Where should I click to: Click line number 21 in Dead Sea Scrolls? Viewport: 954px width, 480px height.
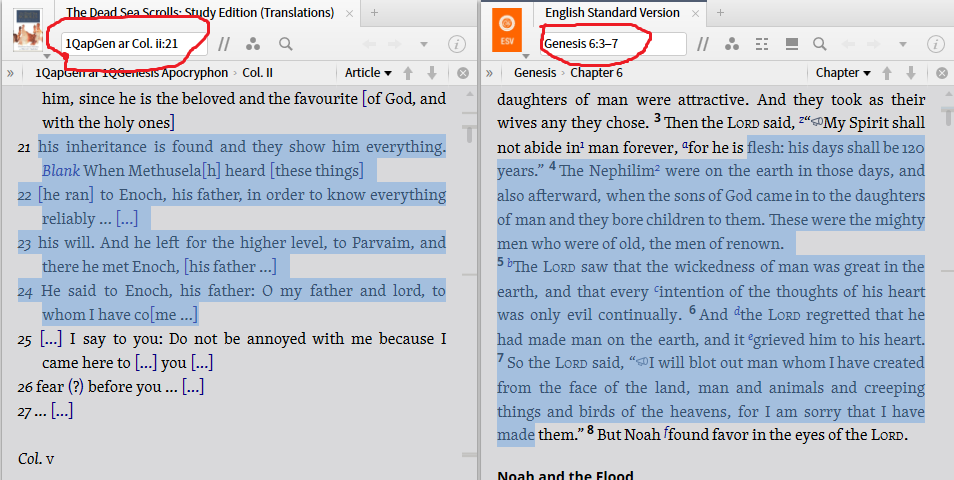pyautogui.click(x=24, y=148)
